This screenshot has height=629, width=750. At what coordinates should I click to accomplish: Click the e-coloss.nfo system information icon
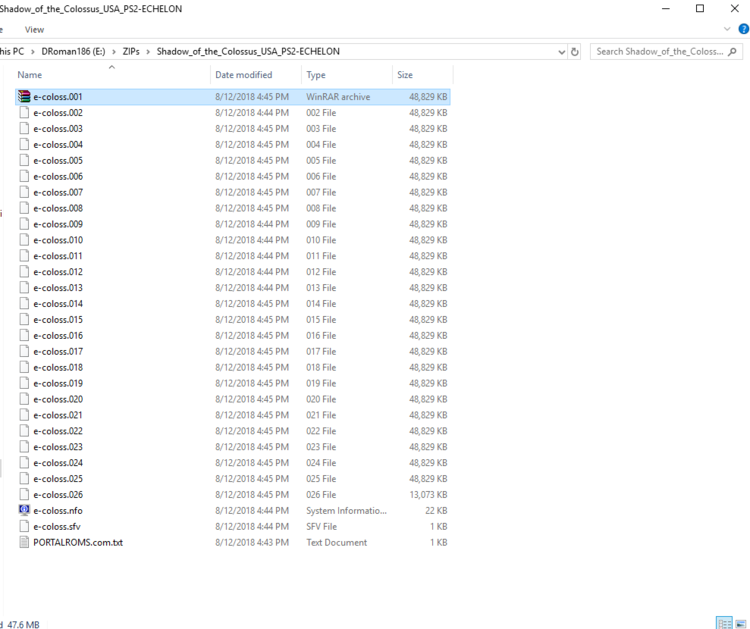pos(24,510)
